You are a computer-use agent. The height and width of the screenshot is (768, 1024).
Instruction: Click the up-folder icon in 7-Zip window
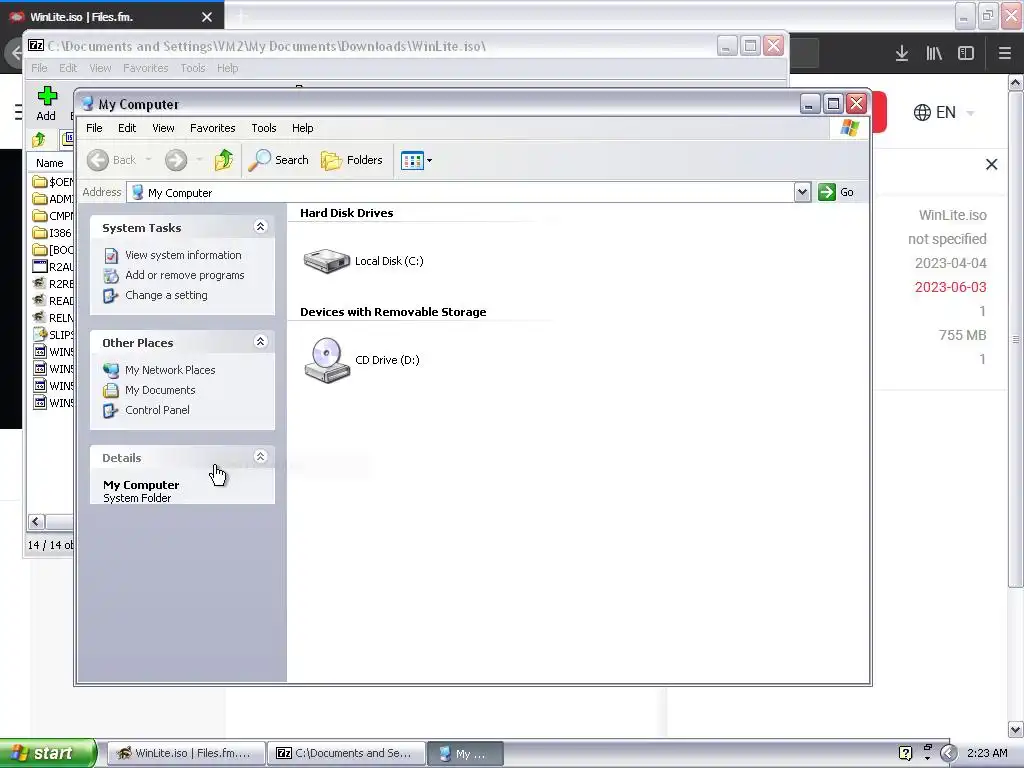[x=39, y=139]
